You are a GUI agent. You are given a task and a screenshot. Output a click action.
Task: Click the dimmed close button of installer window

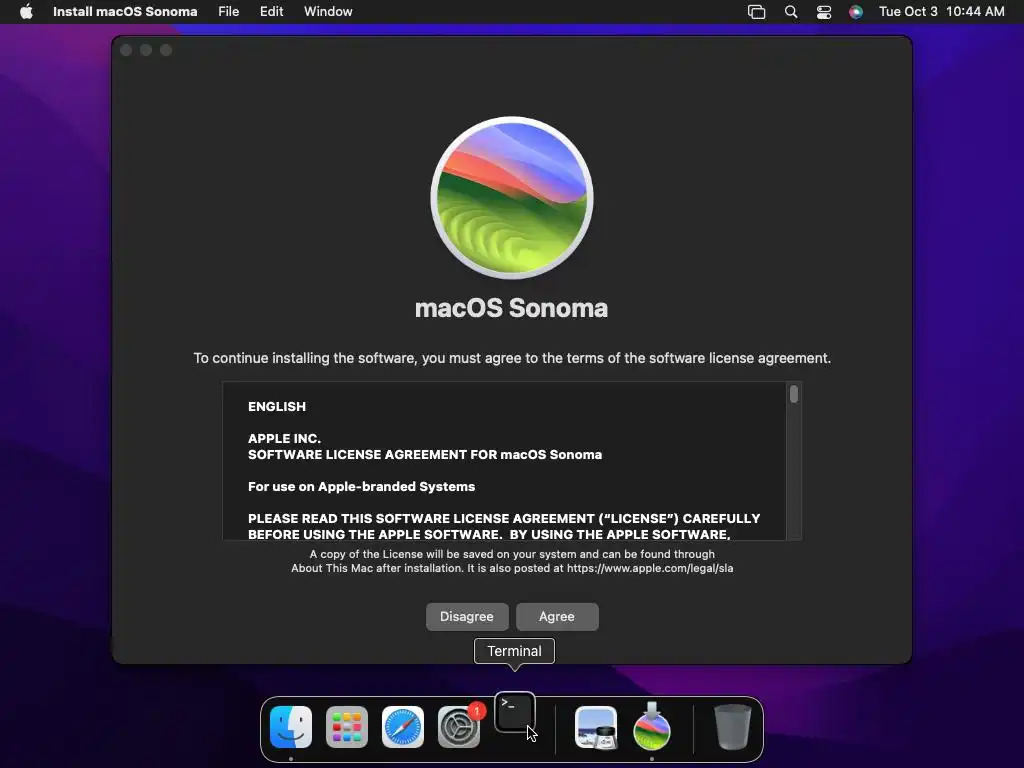(x=127, y=50)
